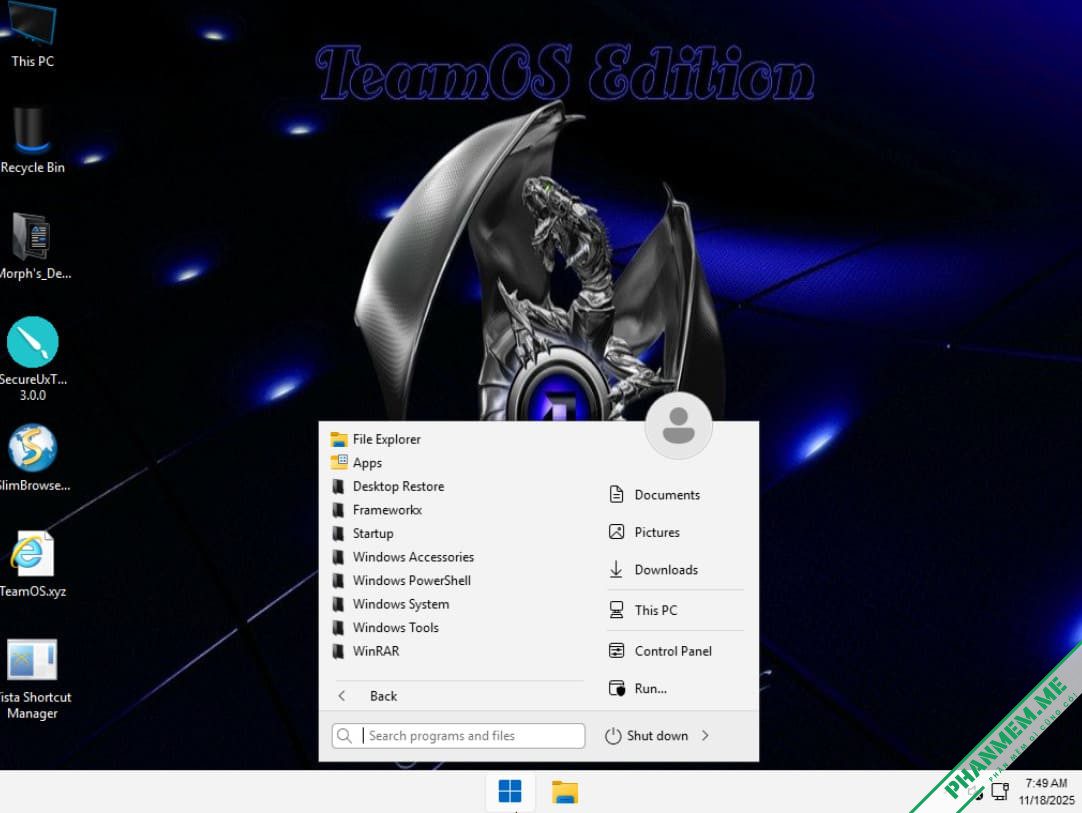Screen dimensions: 1082x813
Task: Click the Startup folder icon
Action: 338,533
